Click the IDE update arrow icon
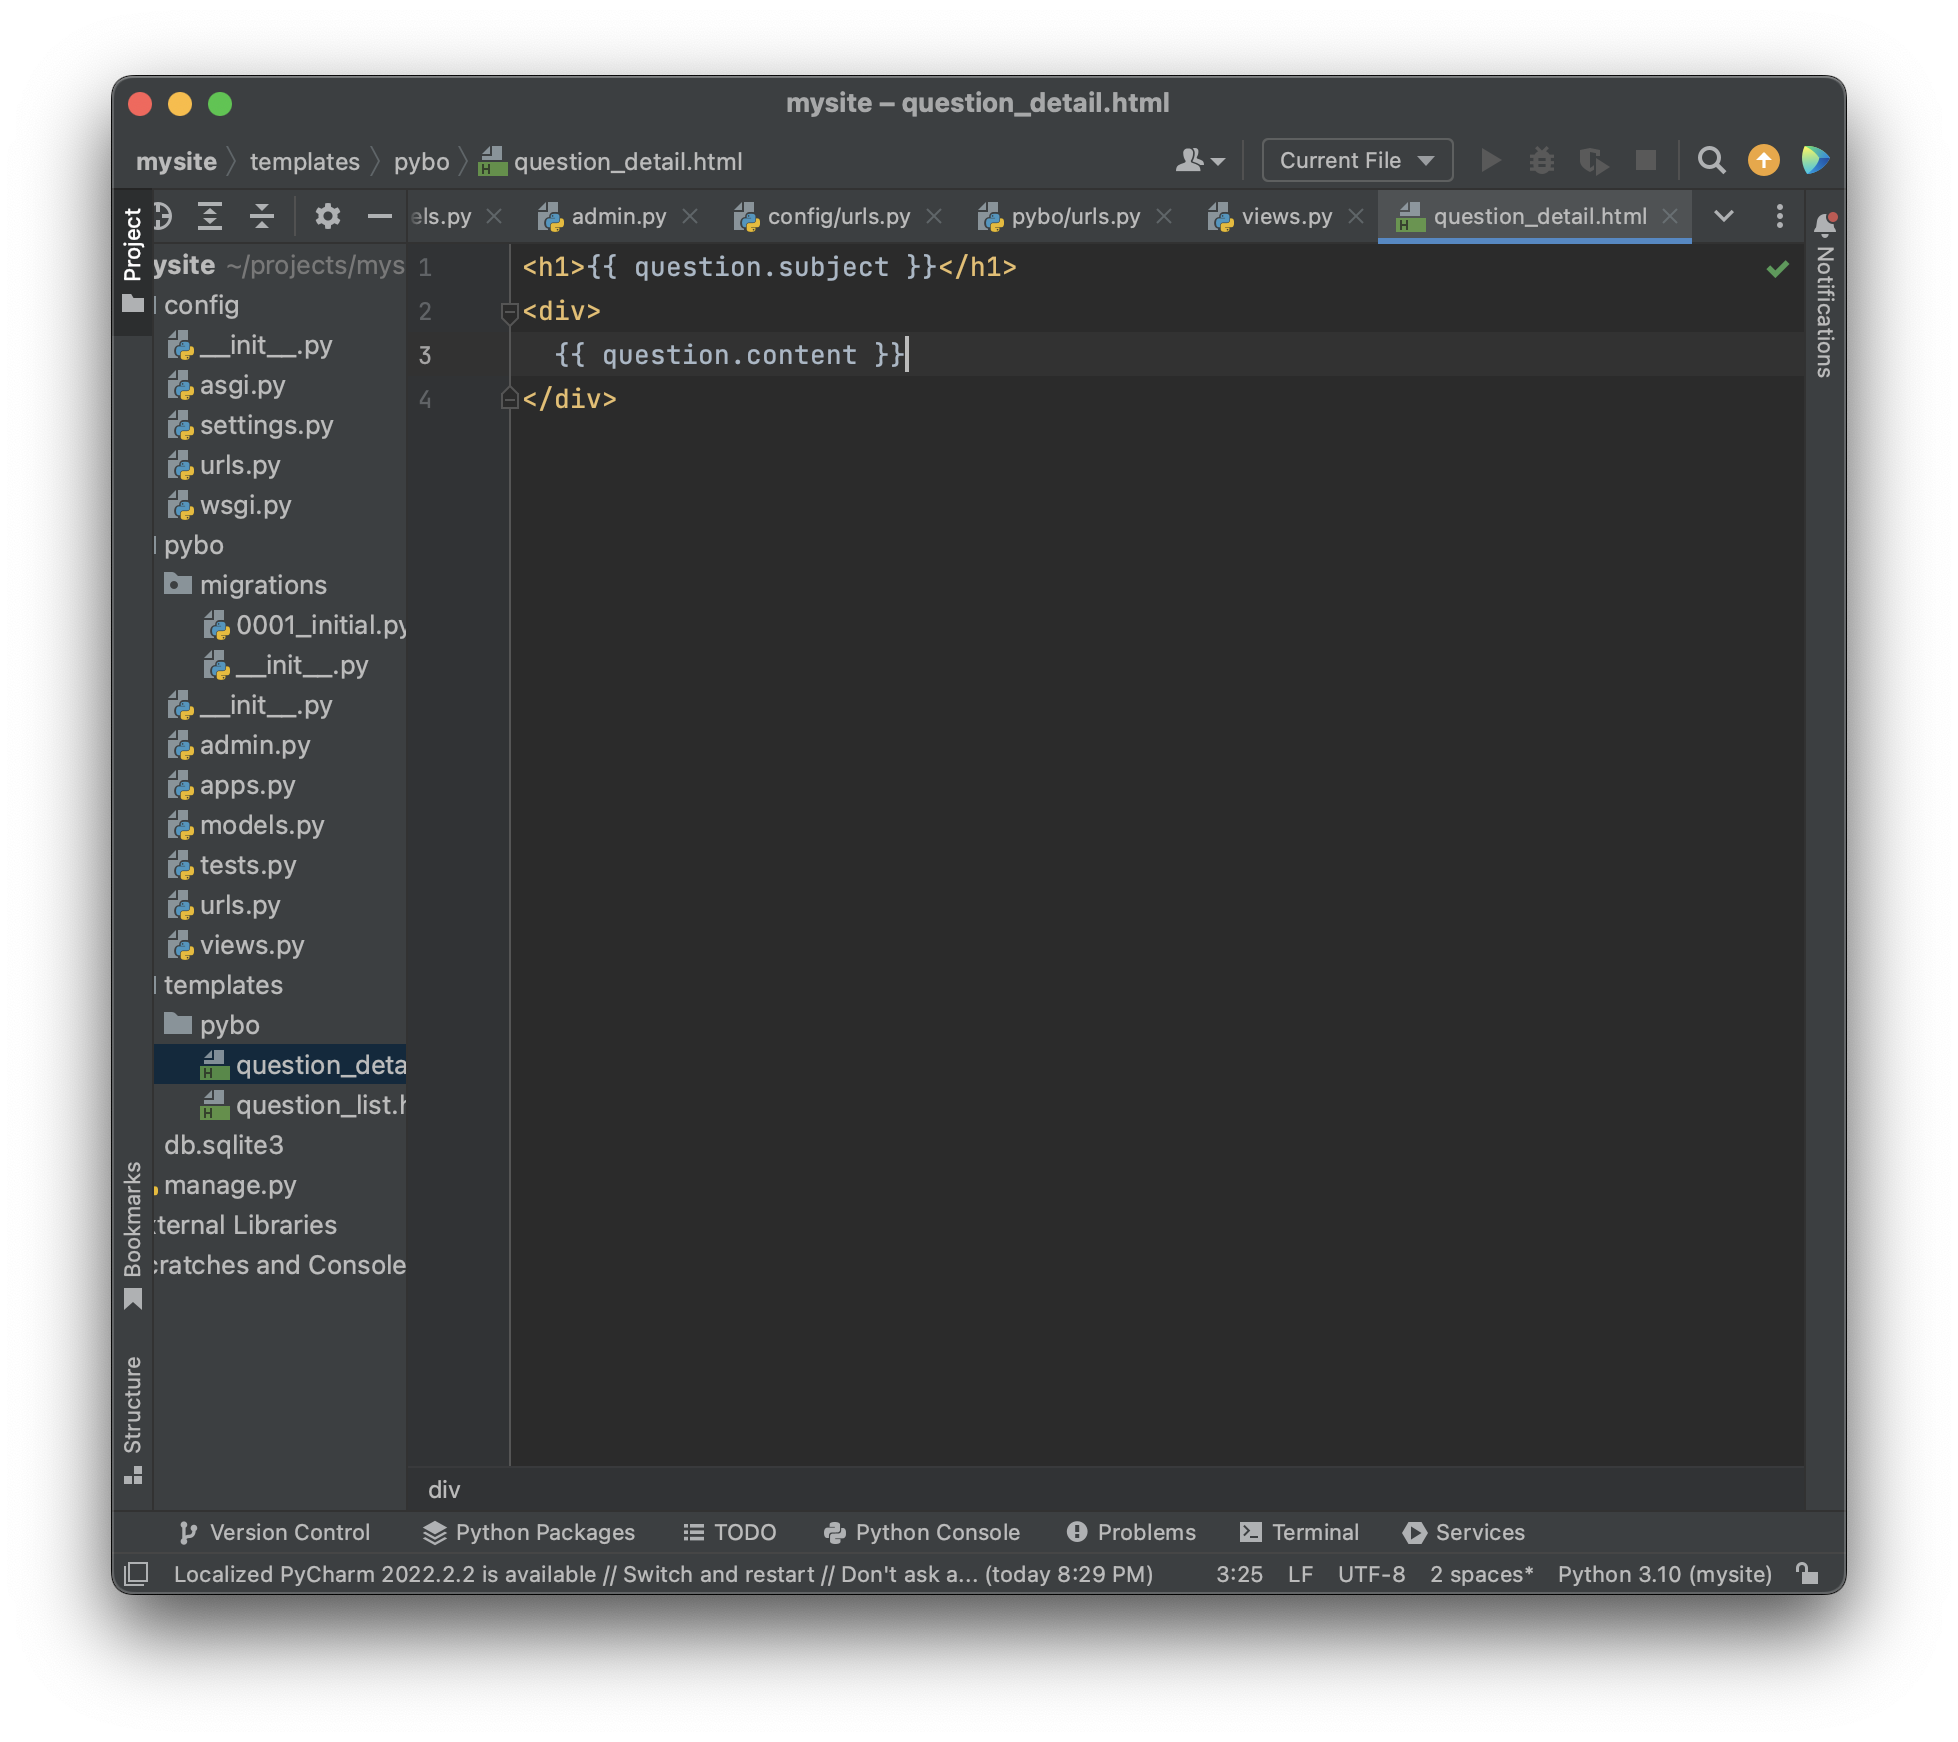The image size is (1958, 1742). click(x=1763, y=161)
